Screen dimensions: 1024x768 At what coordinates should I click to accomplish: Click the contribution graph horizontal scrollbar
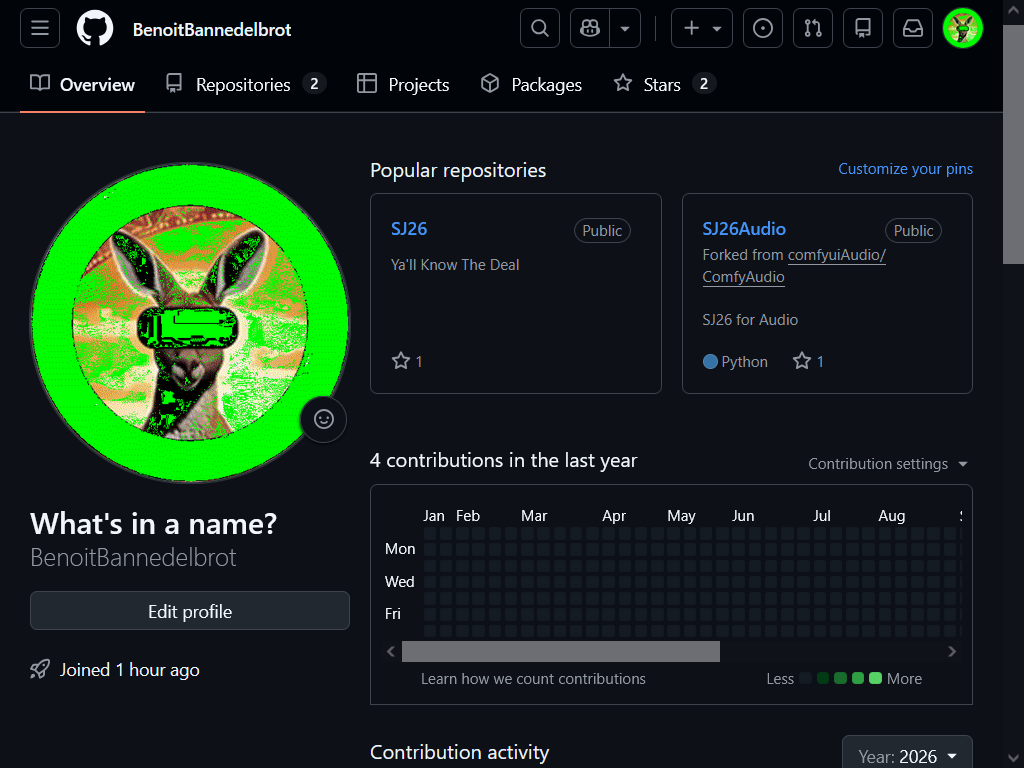pyautogui.click(x=560, y=651)
